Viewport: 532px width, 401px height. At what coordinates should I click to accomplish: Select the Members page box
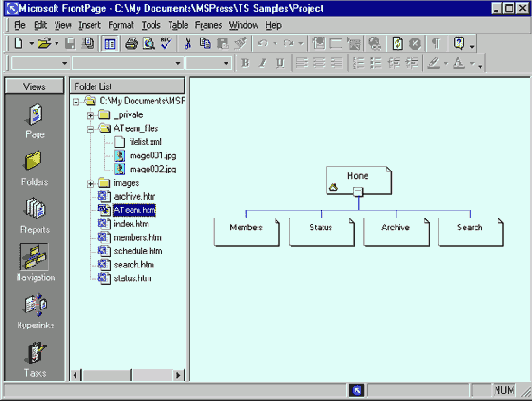pyautogui.click(x=247, y=232)
